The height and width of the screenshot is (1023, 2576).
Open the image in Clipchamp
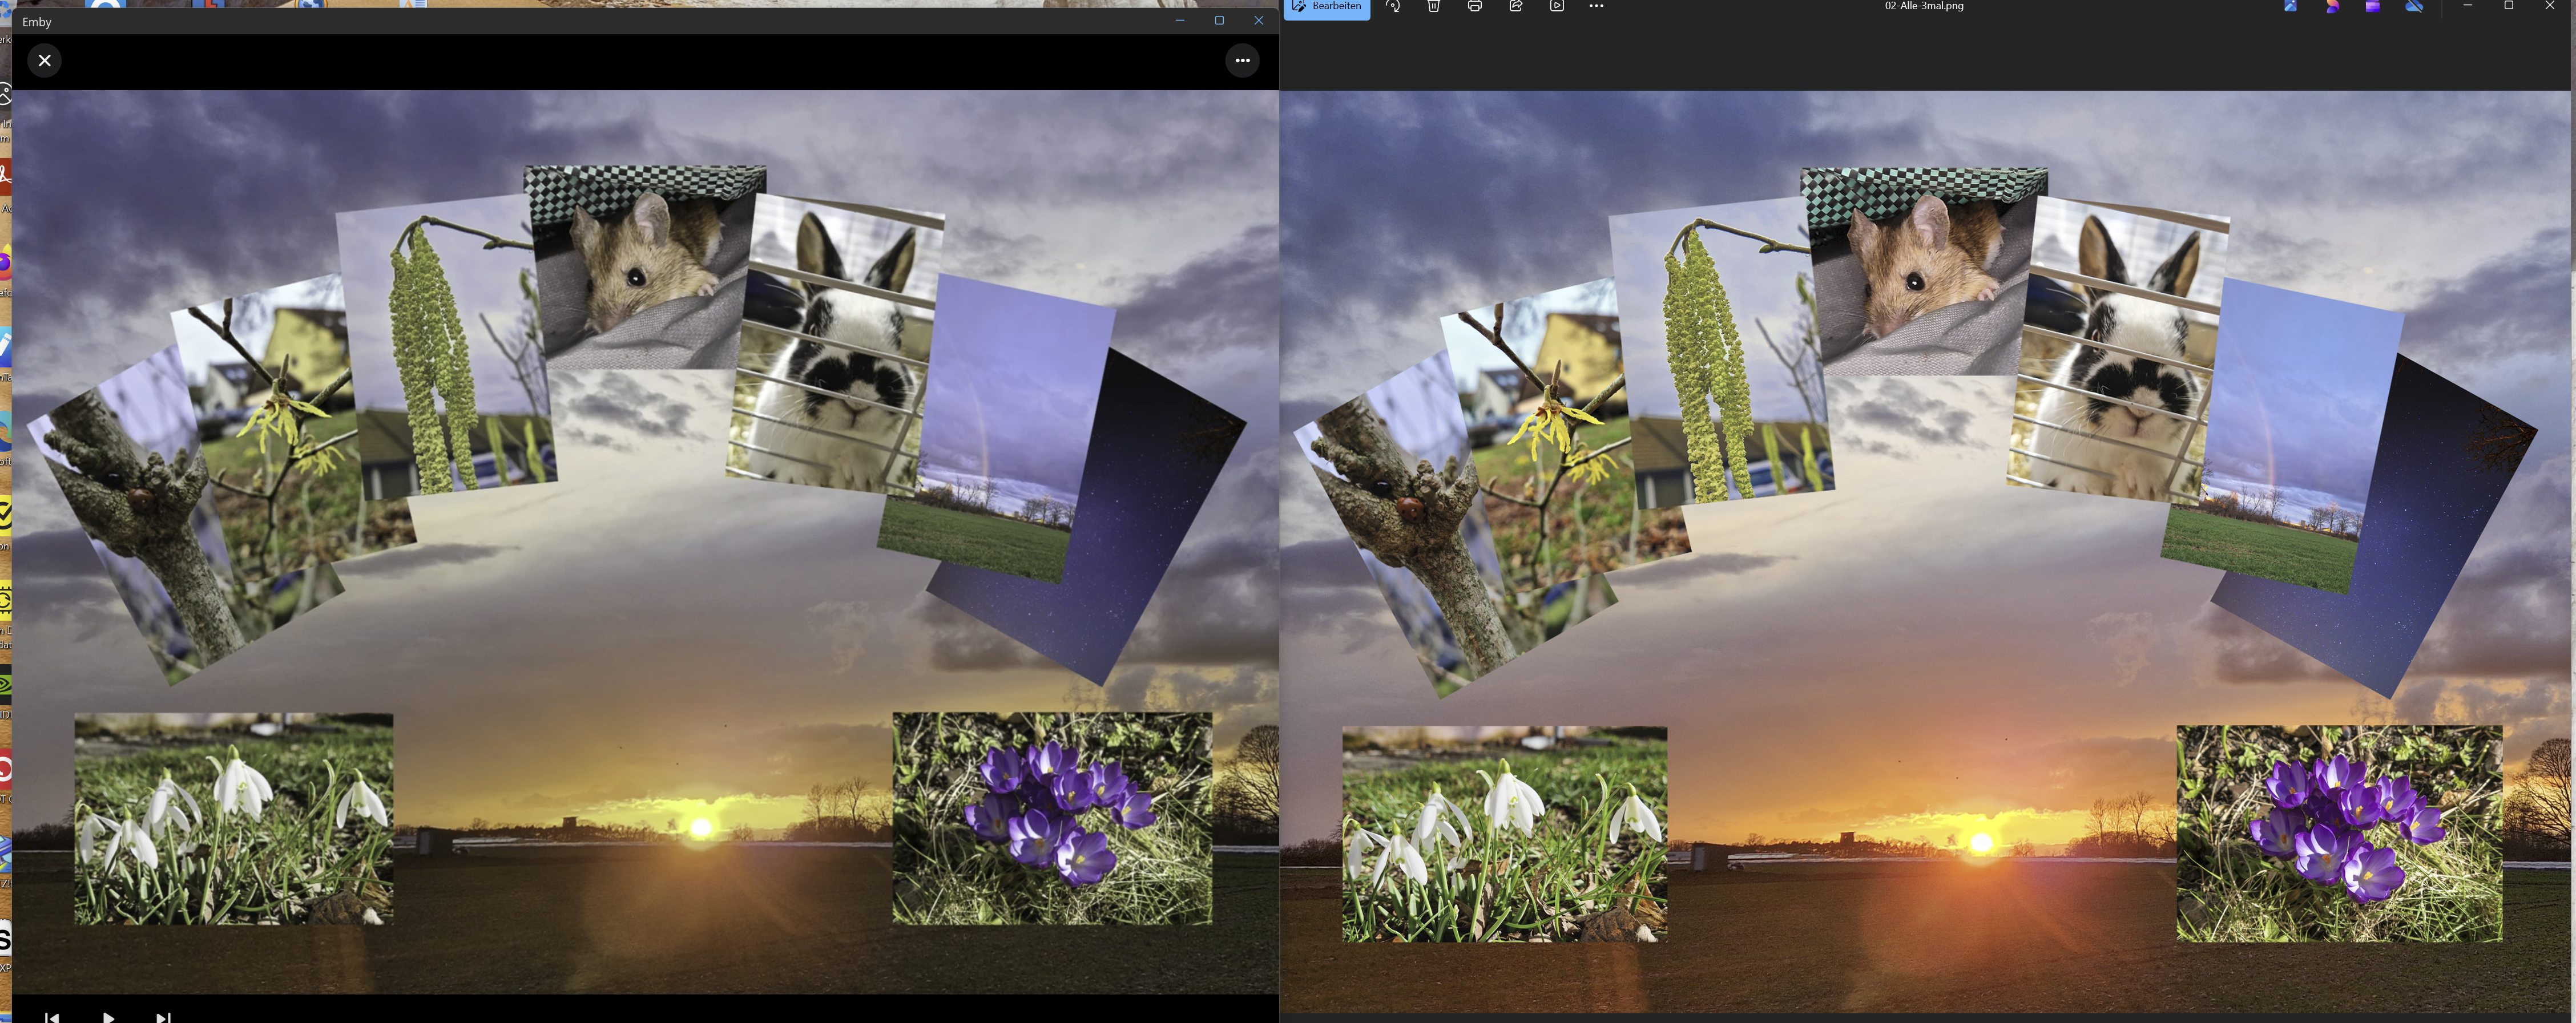pyautogui.click(x=2372, y=8)
